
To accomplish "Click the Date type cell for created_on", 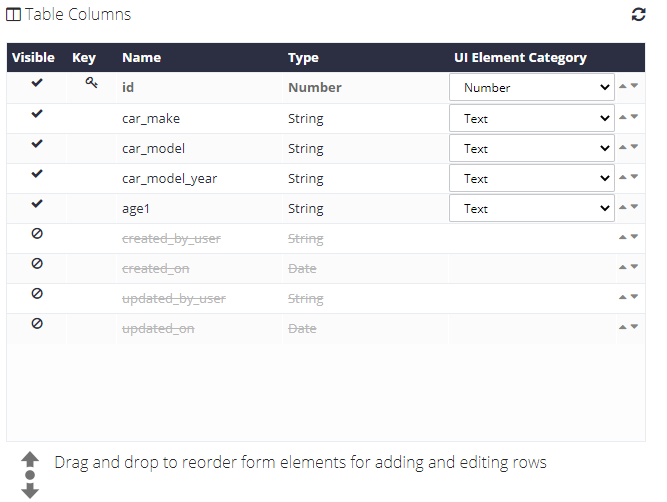I will click(x=302, y=269).
